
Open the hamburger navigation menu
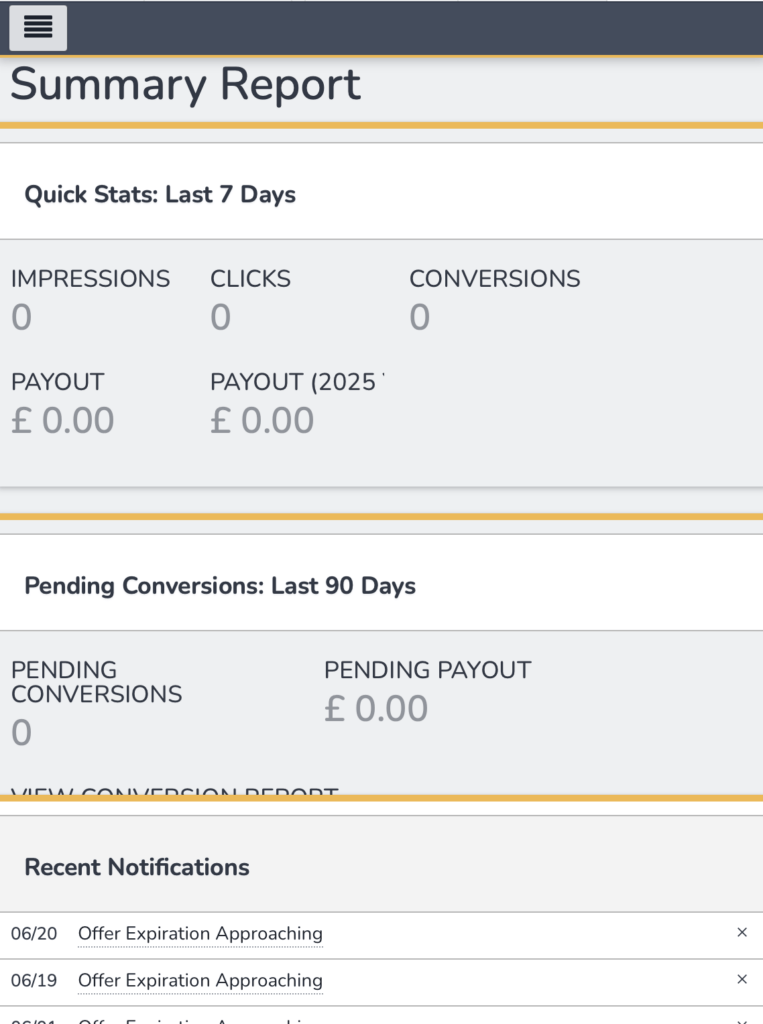(x=38, y=27)
